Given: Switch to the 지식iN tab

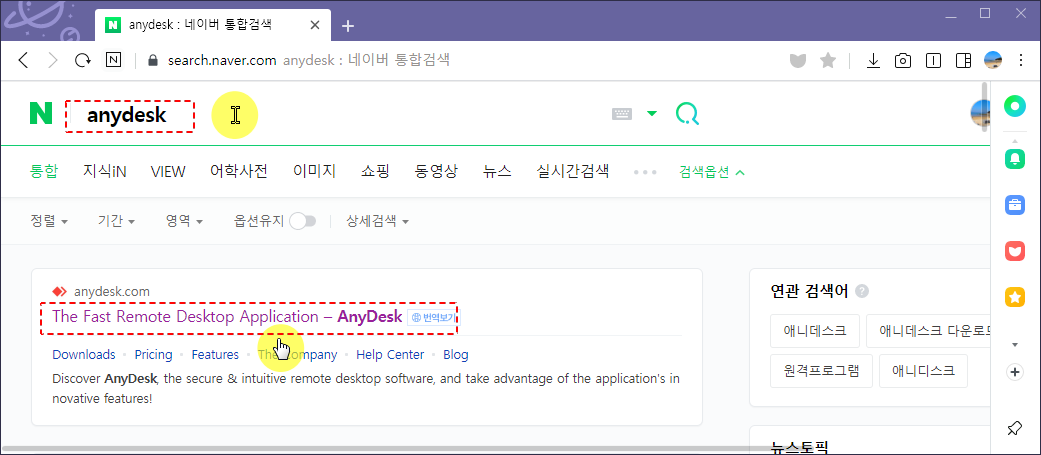Looking at the screenshot, I should coord(105,171).
